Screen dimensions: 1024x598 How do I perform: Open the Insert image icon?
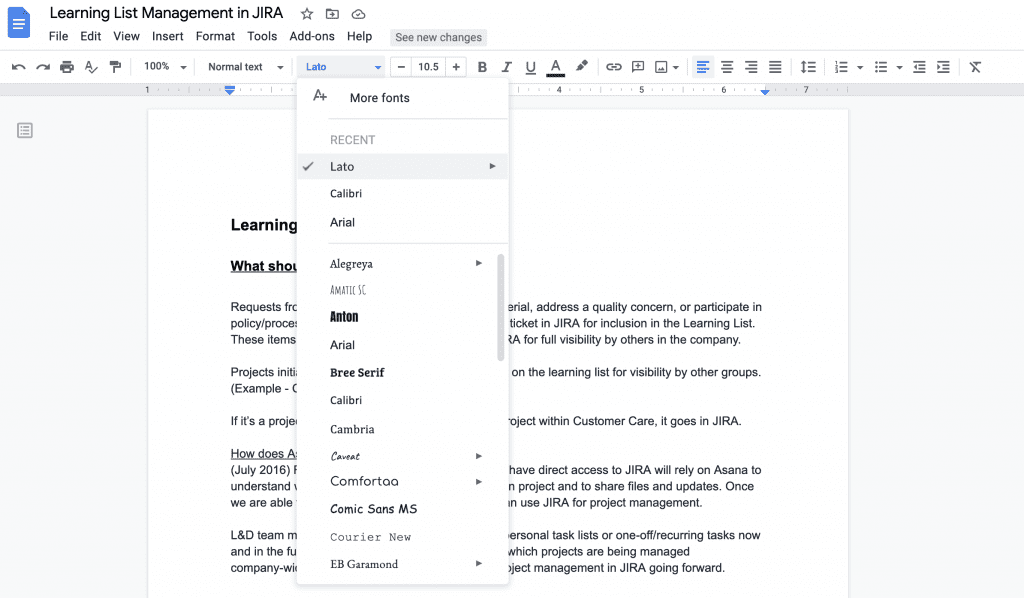pos(661,66)
